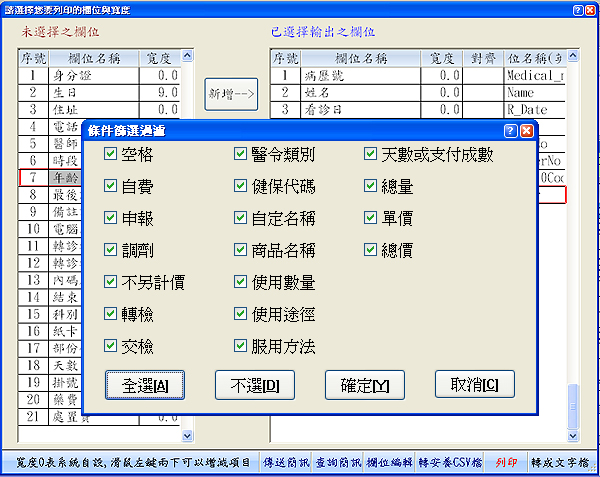Uncheck the 空格 checkbox
This screenshot has width=600, height=477.
111,155
